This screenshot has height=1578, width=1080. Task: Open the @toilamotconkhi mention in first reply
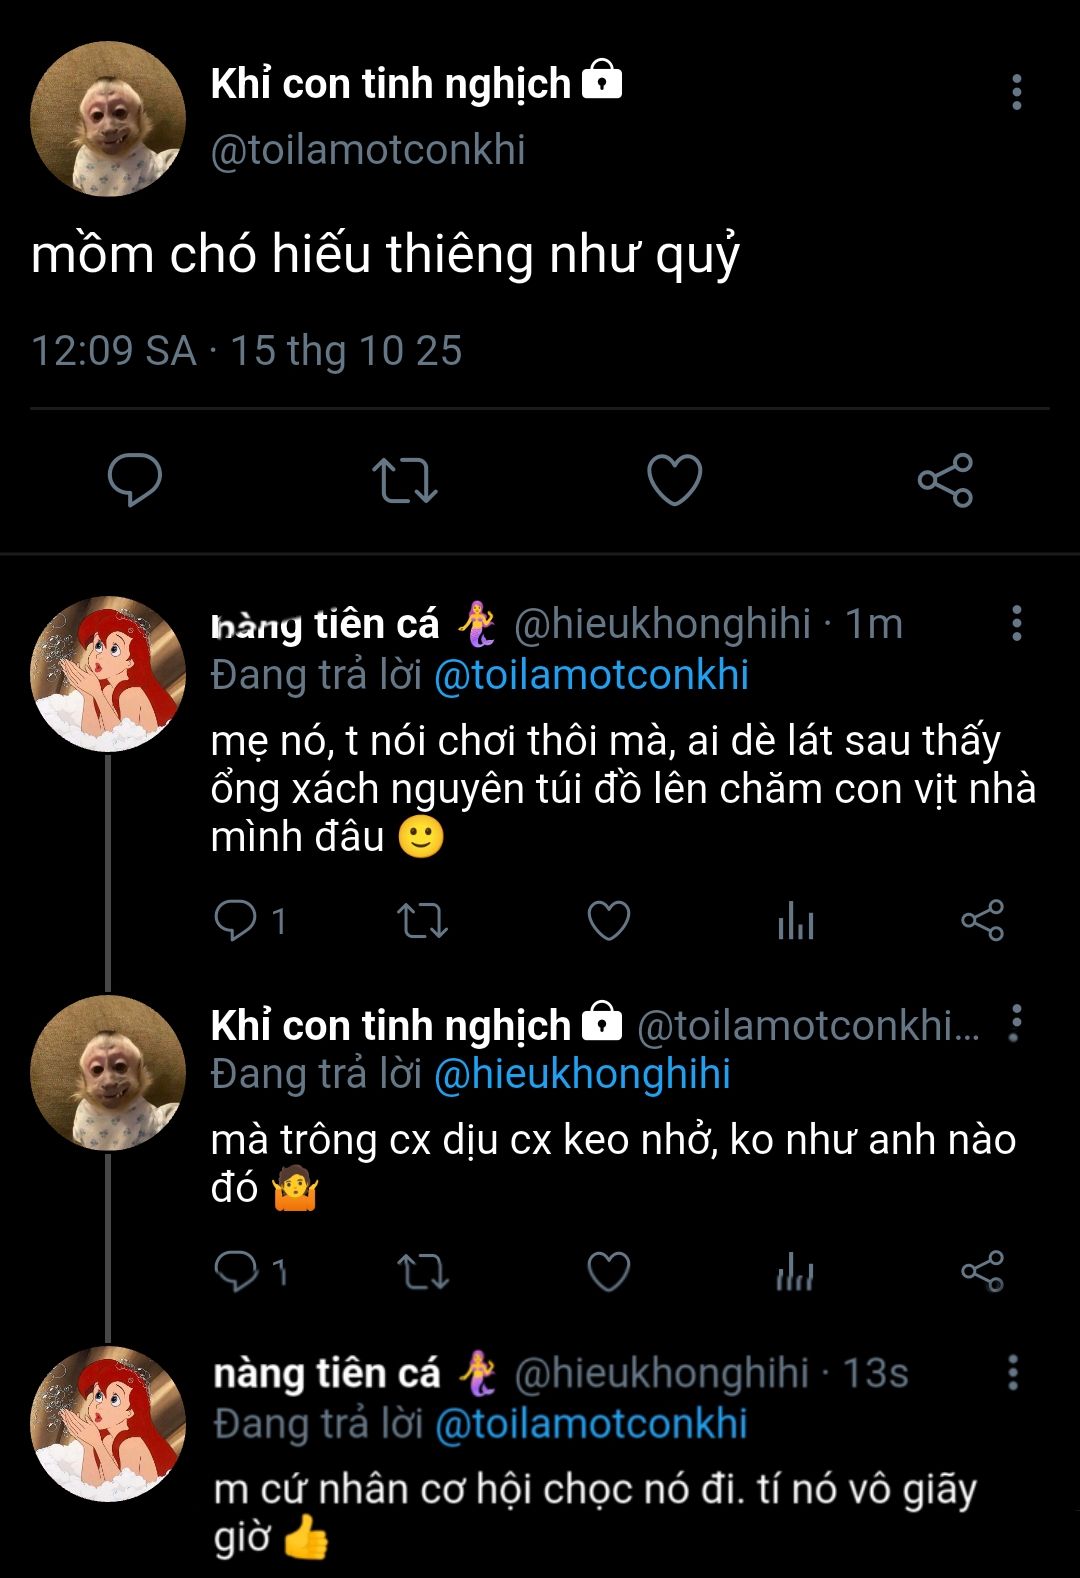pyautogui.click(x=591, y=675)
